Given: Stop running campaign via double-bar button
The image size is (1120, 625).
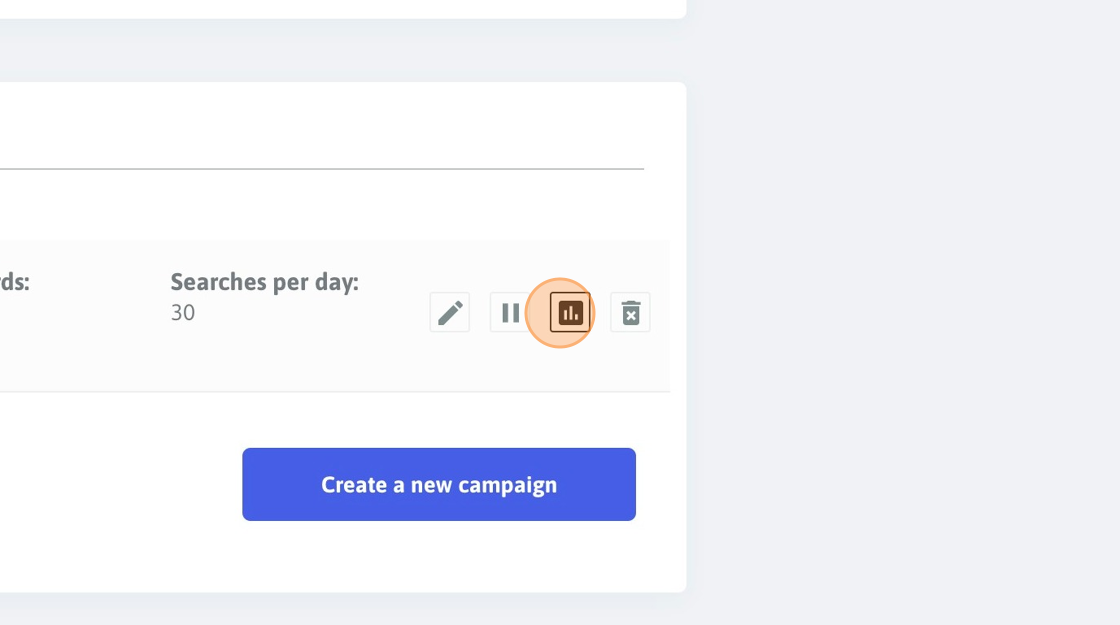Looking at the screenshot, I should [510, 312].
